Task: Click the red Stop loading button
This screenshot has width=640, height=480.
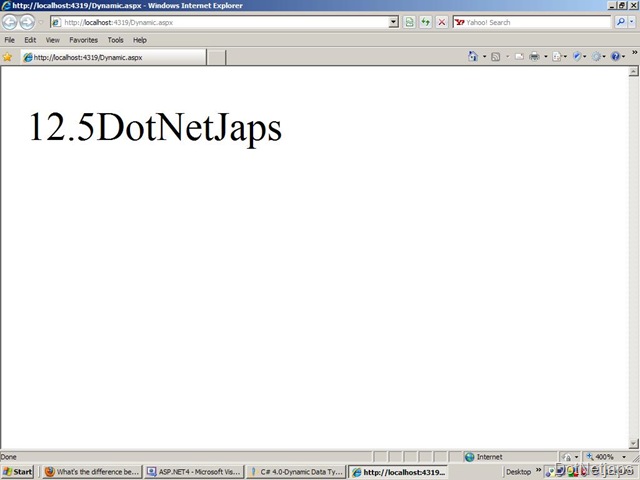Action: pos(442,22)
